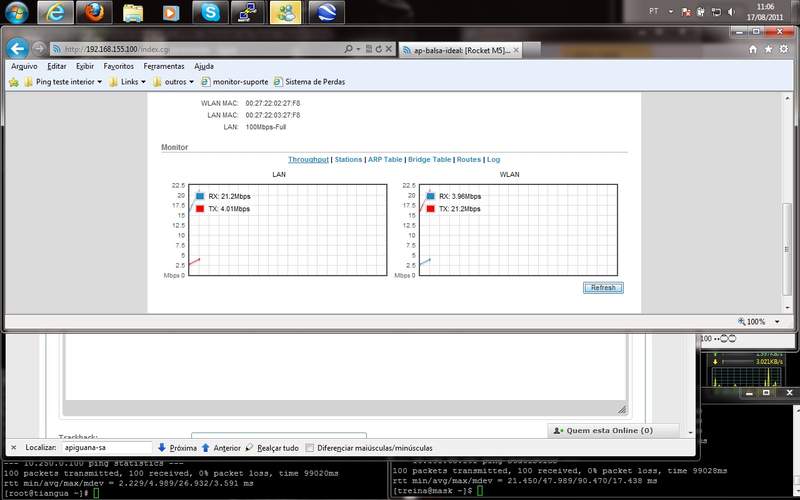This screenshot has width=800, height=500.
Task: Click the compatibility view icon in address bar
Action: tap(368, 49)
